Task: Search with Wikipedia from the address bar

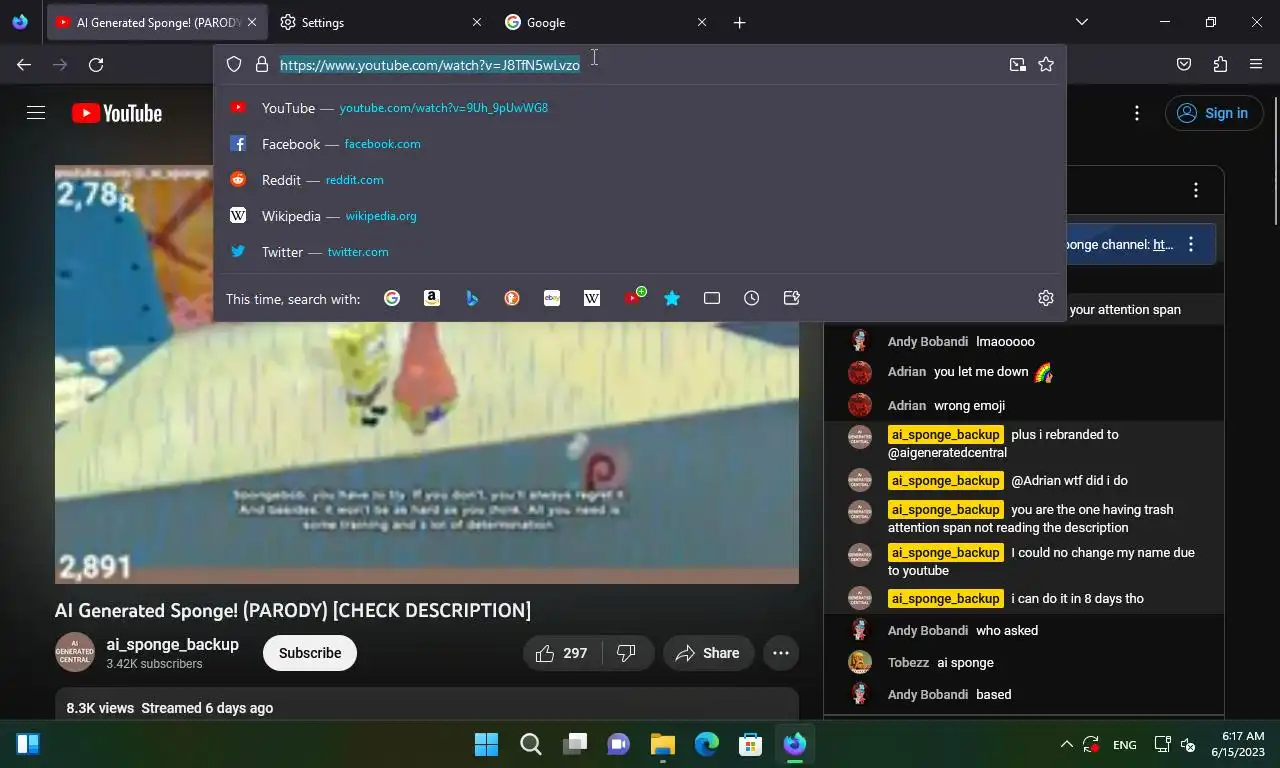Action: click(592, 298)
